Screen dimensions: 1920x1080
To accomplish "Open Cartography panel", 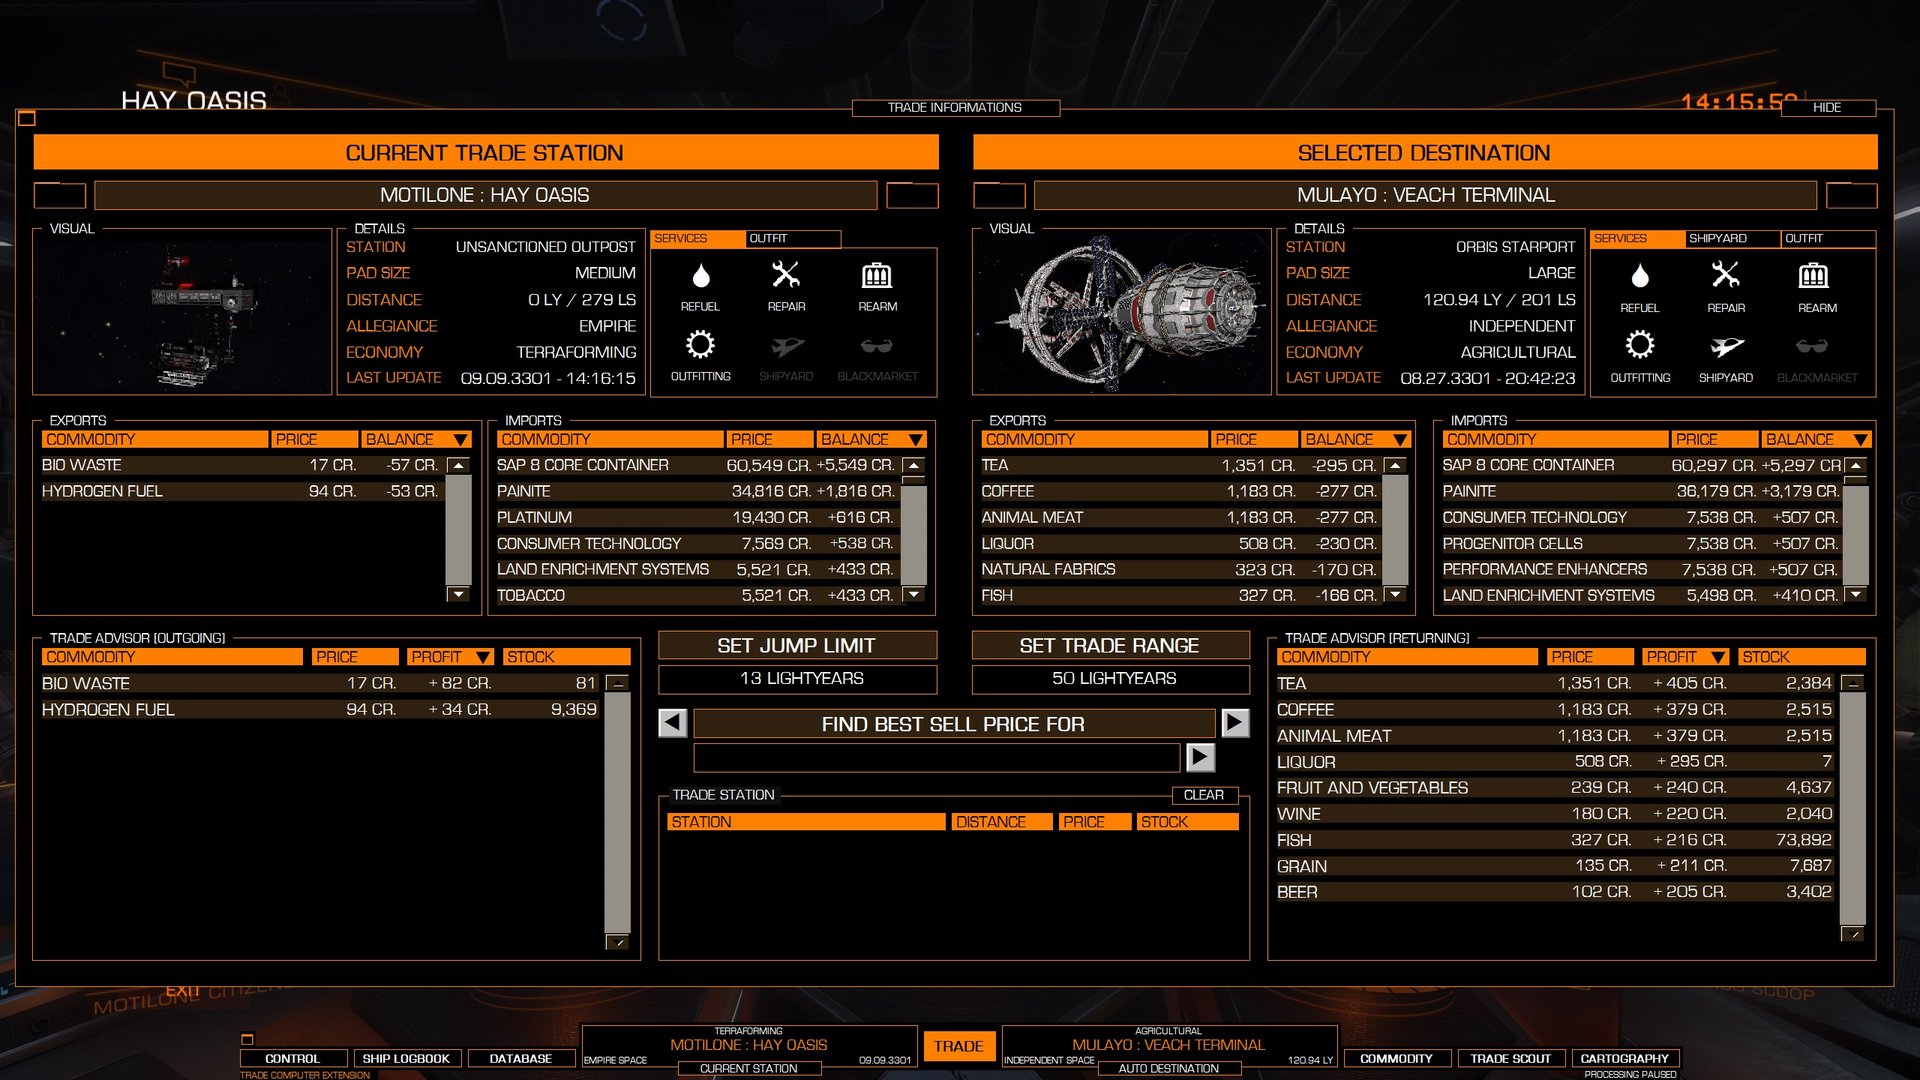I will tap(1624, 1058).
